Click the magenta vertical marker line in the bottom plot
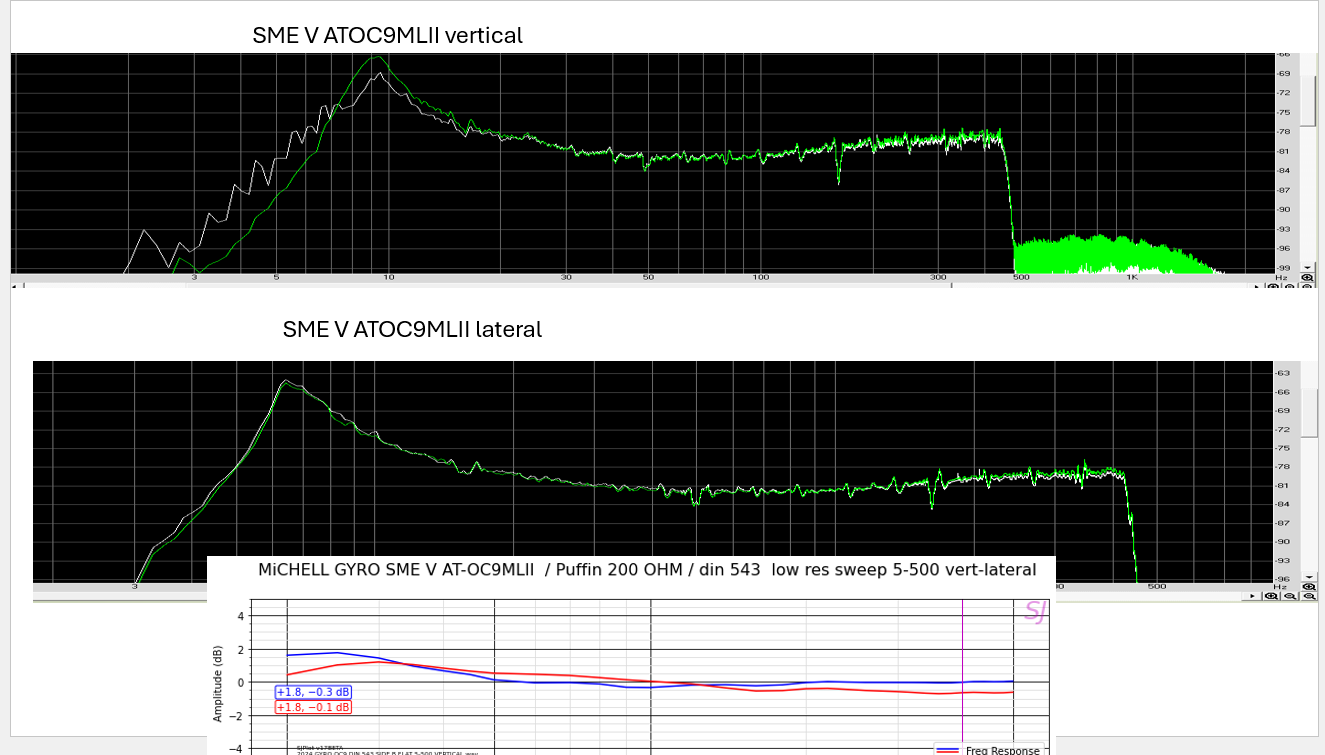The width and height of the screenshot is (1325, 755). tap(962, 670)
